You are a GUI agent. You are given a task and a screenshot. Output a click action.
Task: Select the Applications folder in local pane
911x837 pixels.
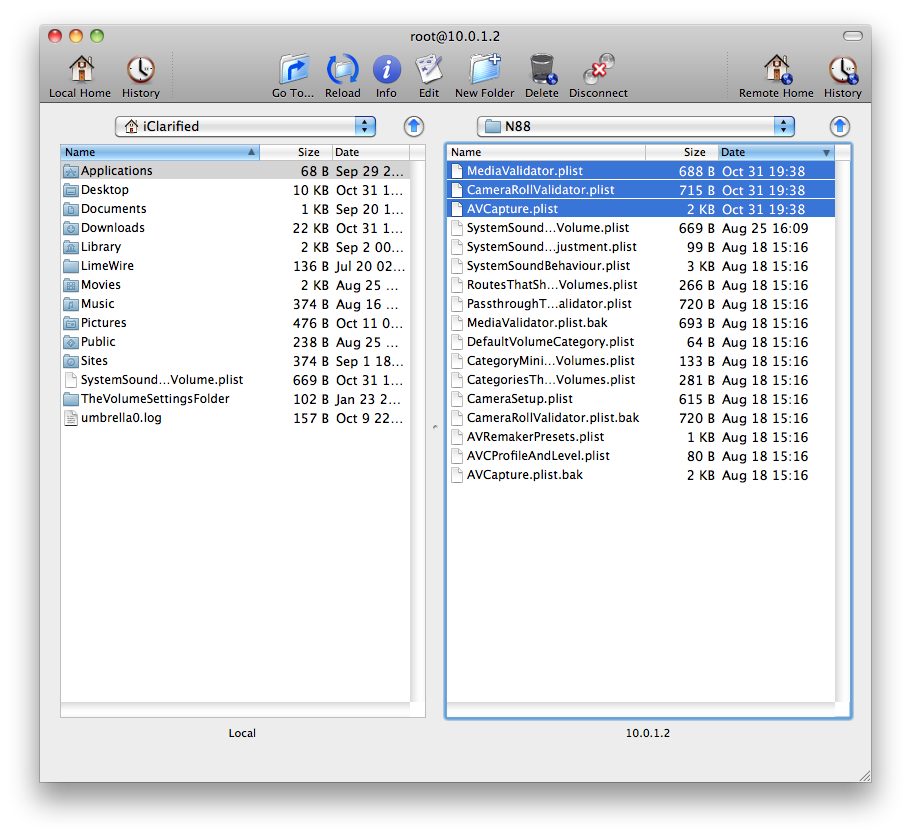pos(116,171)
